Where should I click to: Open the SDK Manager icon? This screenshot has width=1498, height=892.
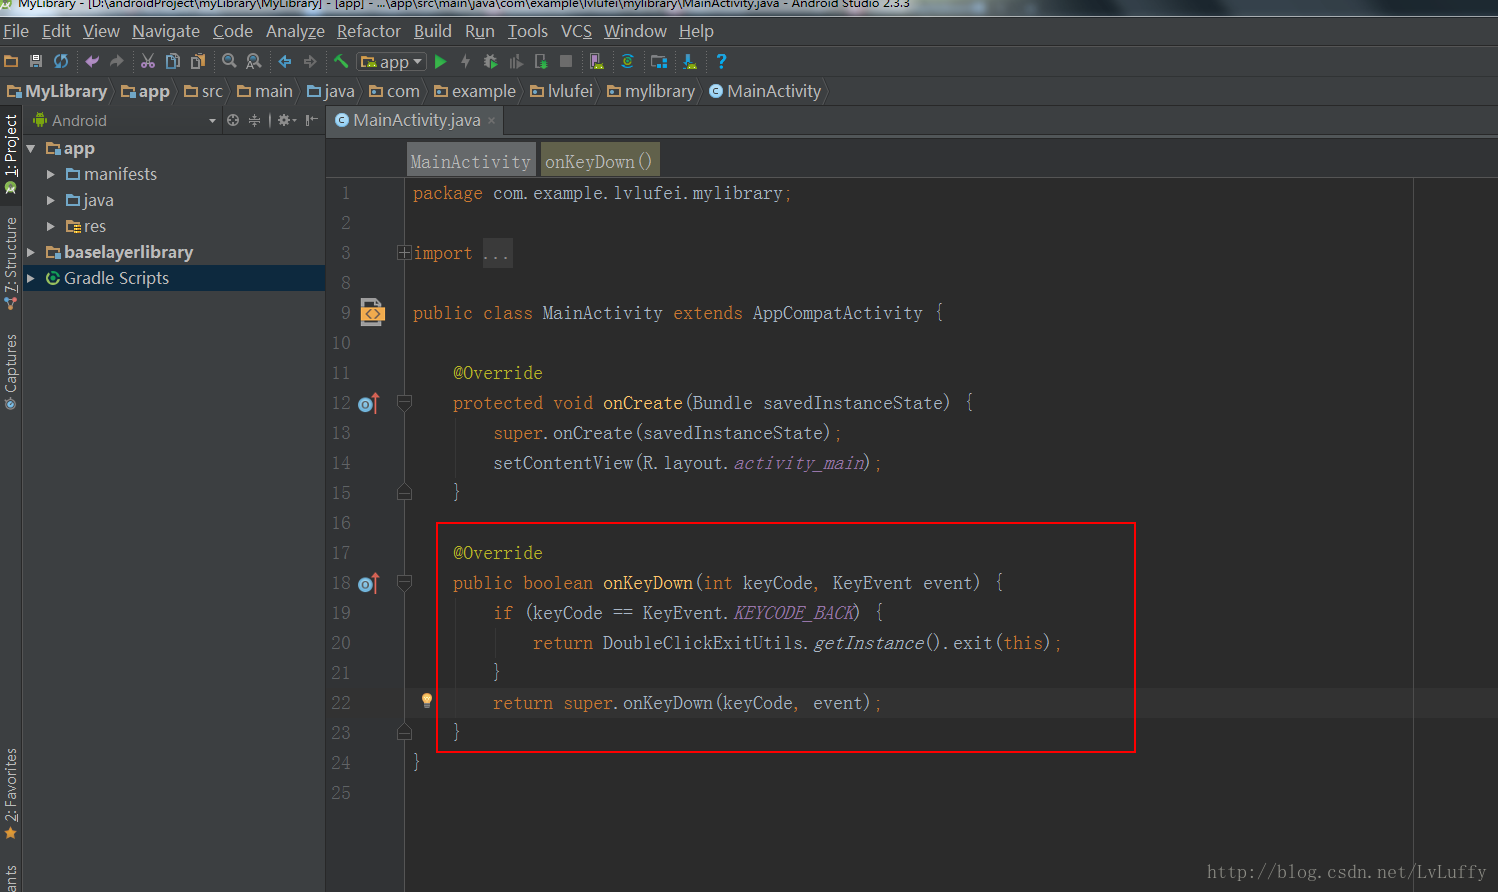click(x=690, y=61)
